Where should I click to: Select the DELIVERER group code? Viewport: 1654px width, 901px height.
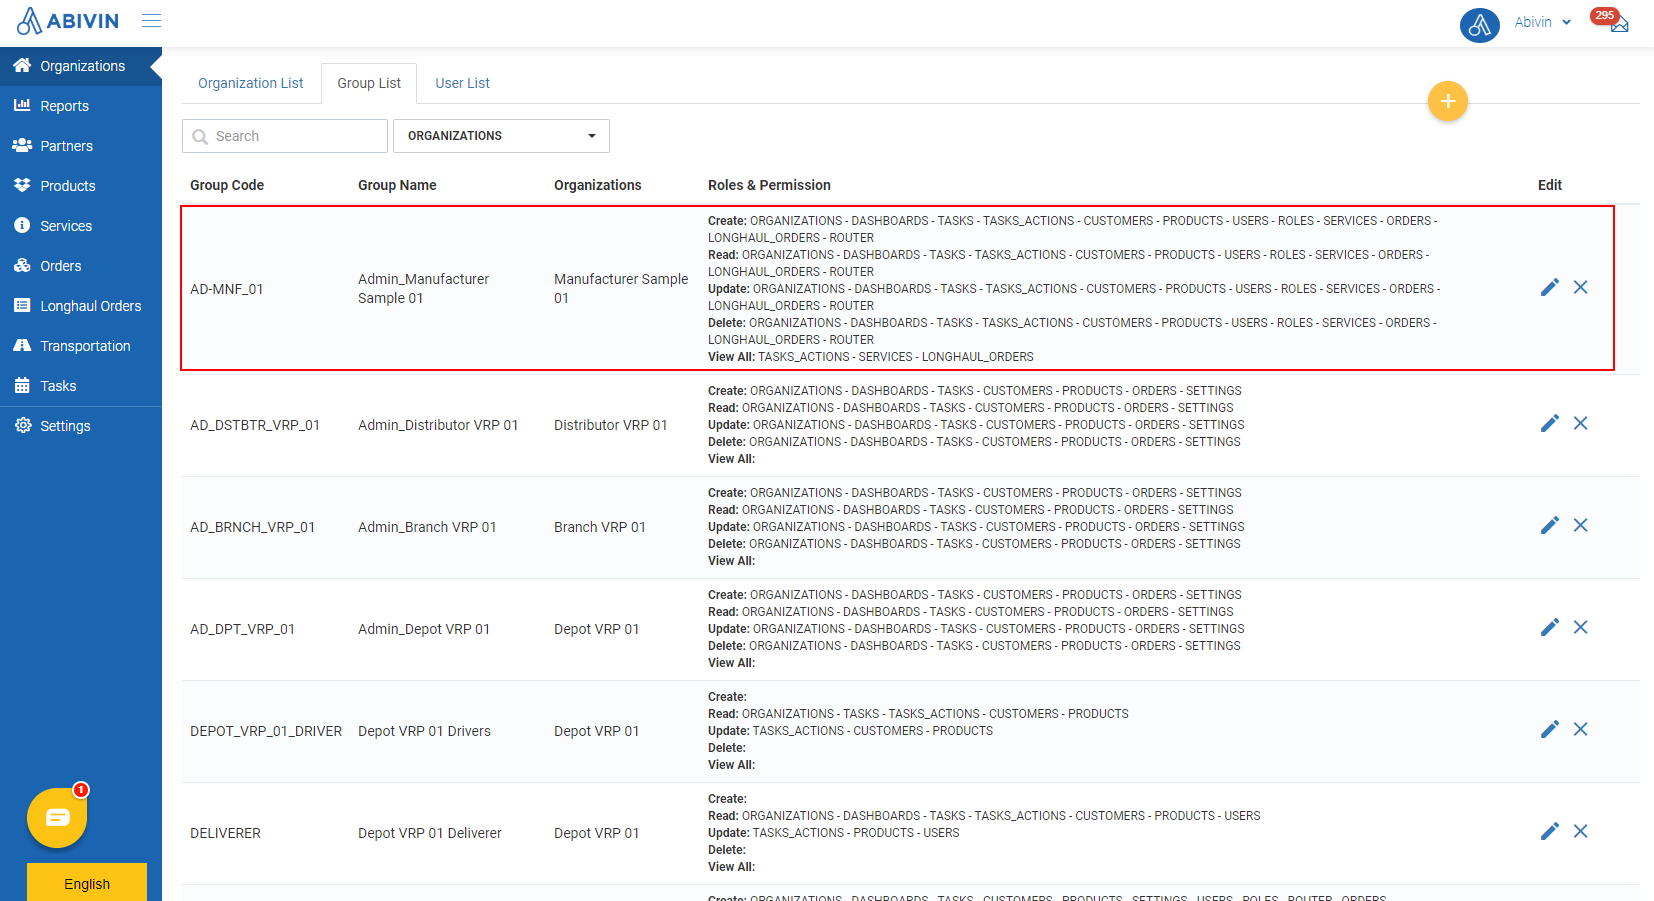coord(226,833)
